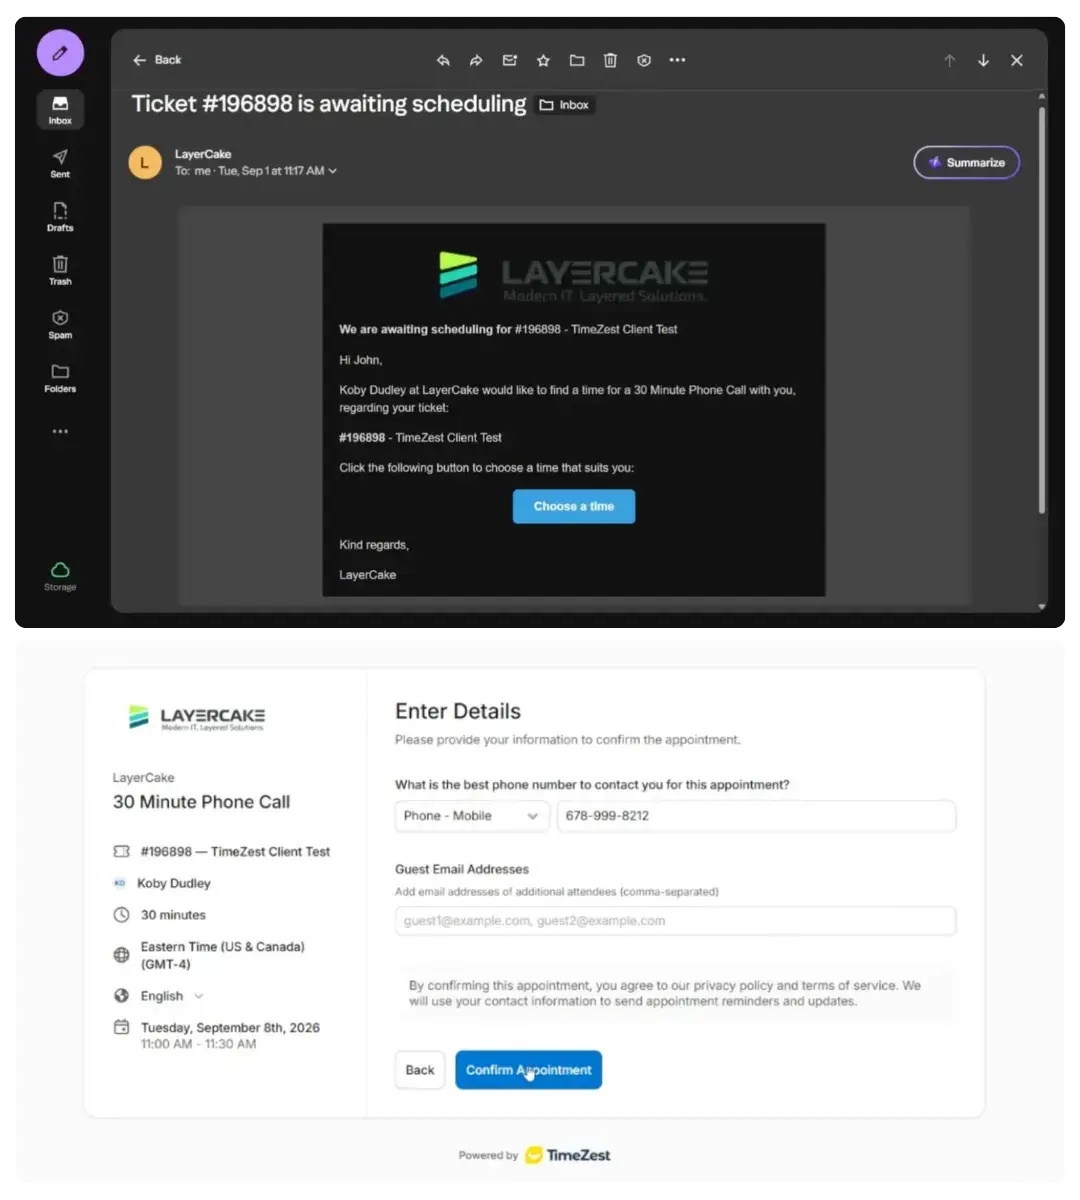The image size is (1080, 1200).
Task: Open the Spam folder
Action: [60, 325]
